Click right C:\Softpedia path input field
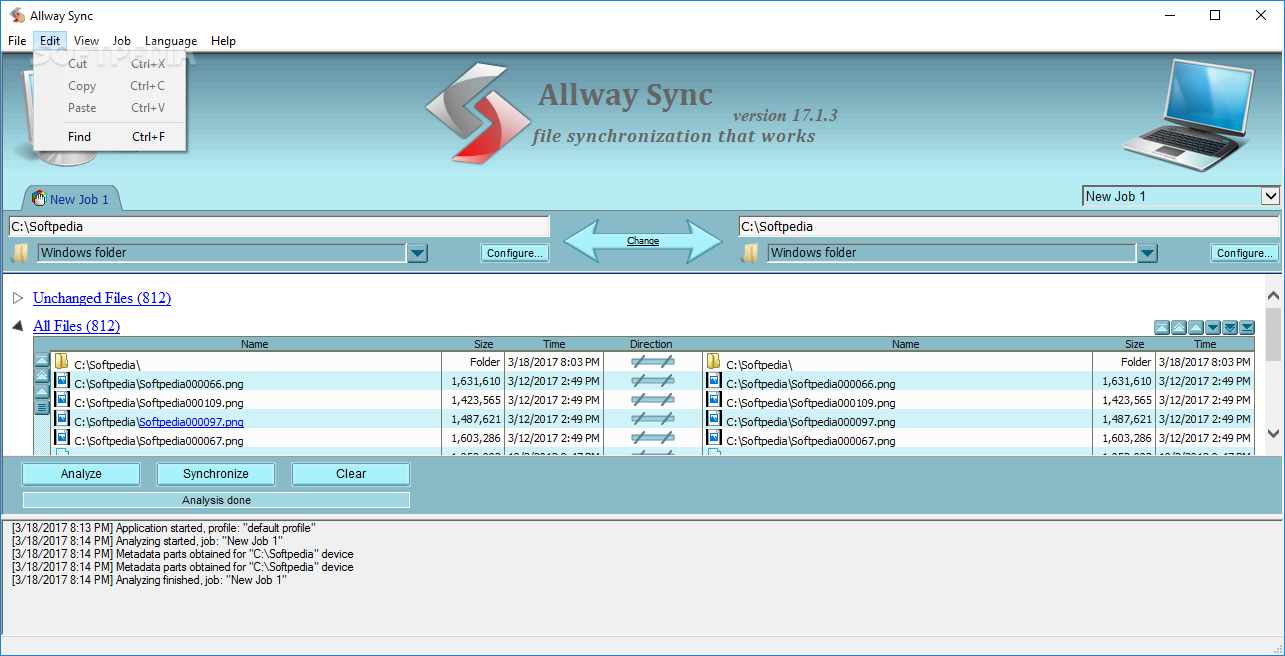Viewport: 1285px width, 656px height. click(x=1009, y=227)
